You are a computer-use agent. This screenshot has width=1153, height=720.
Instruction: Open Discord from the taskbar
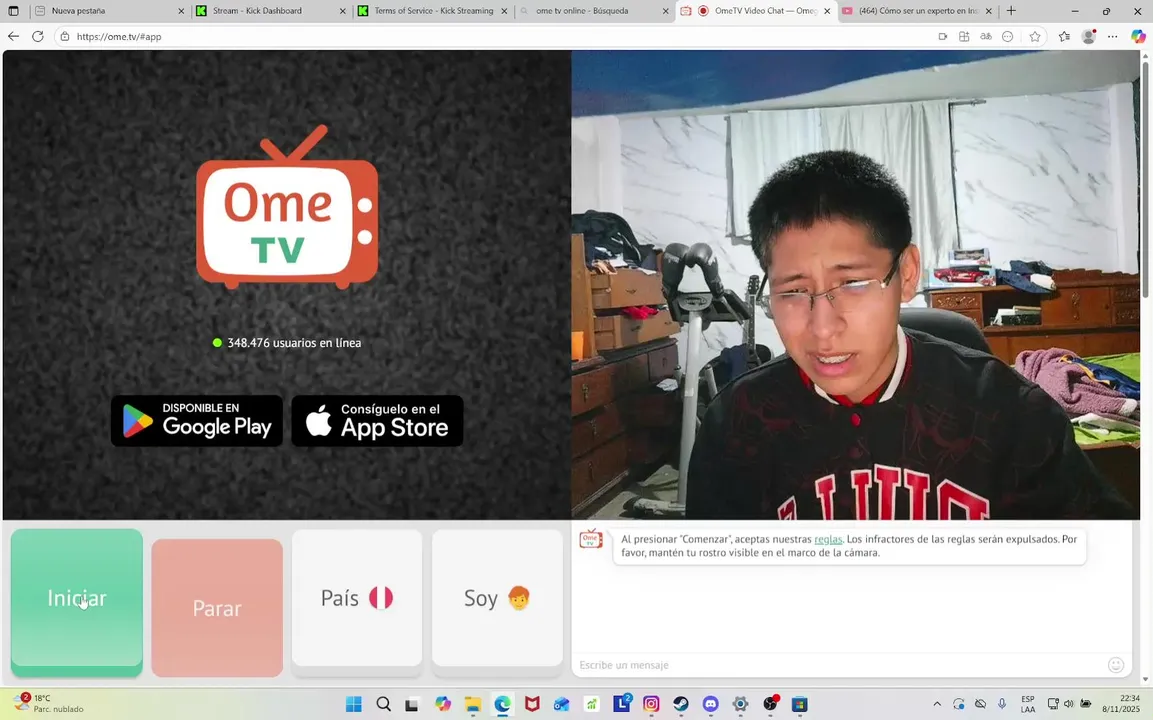[x=710, y=704]
